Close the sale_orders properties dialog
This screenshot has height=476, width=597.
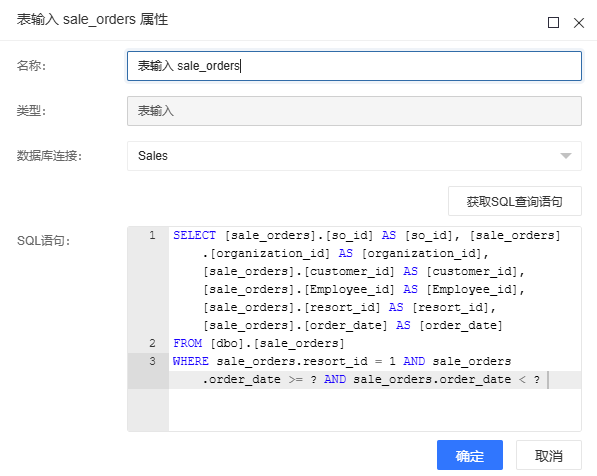point(579,23)
